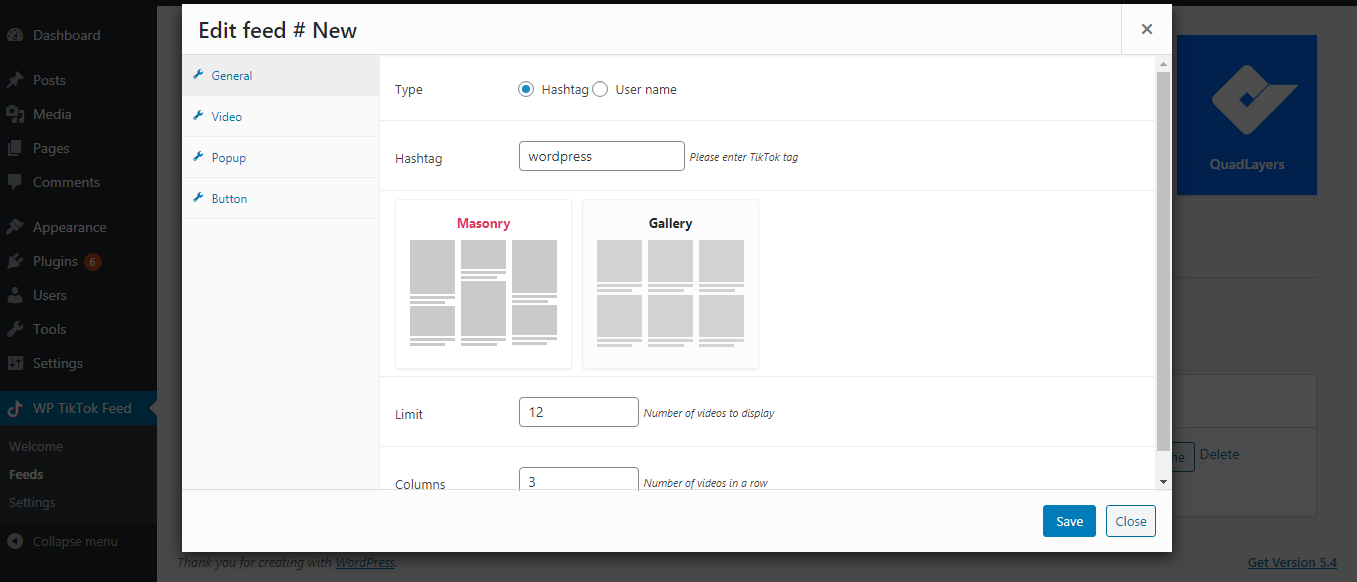Click the Delete link behind the dialog
Image resolution: width=1357 pixels, height=582 pixels.
tap(1219, 454)
